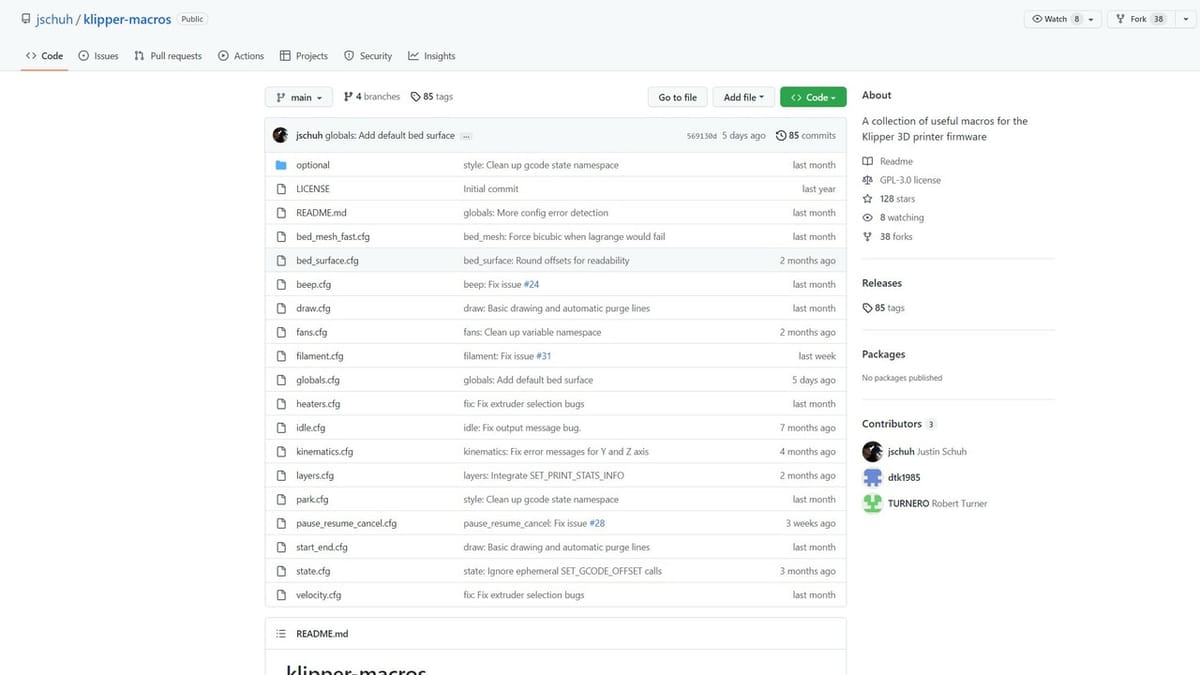This screenshot has height=675, width=1200.
Task: Click the repository icon beside jschuh
Action: pos(26,19)
